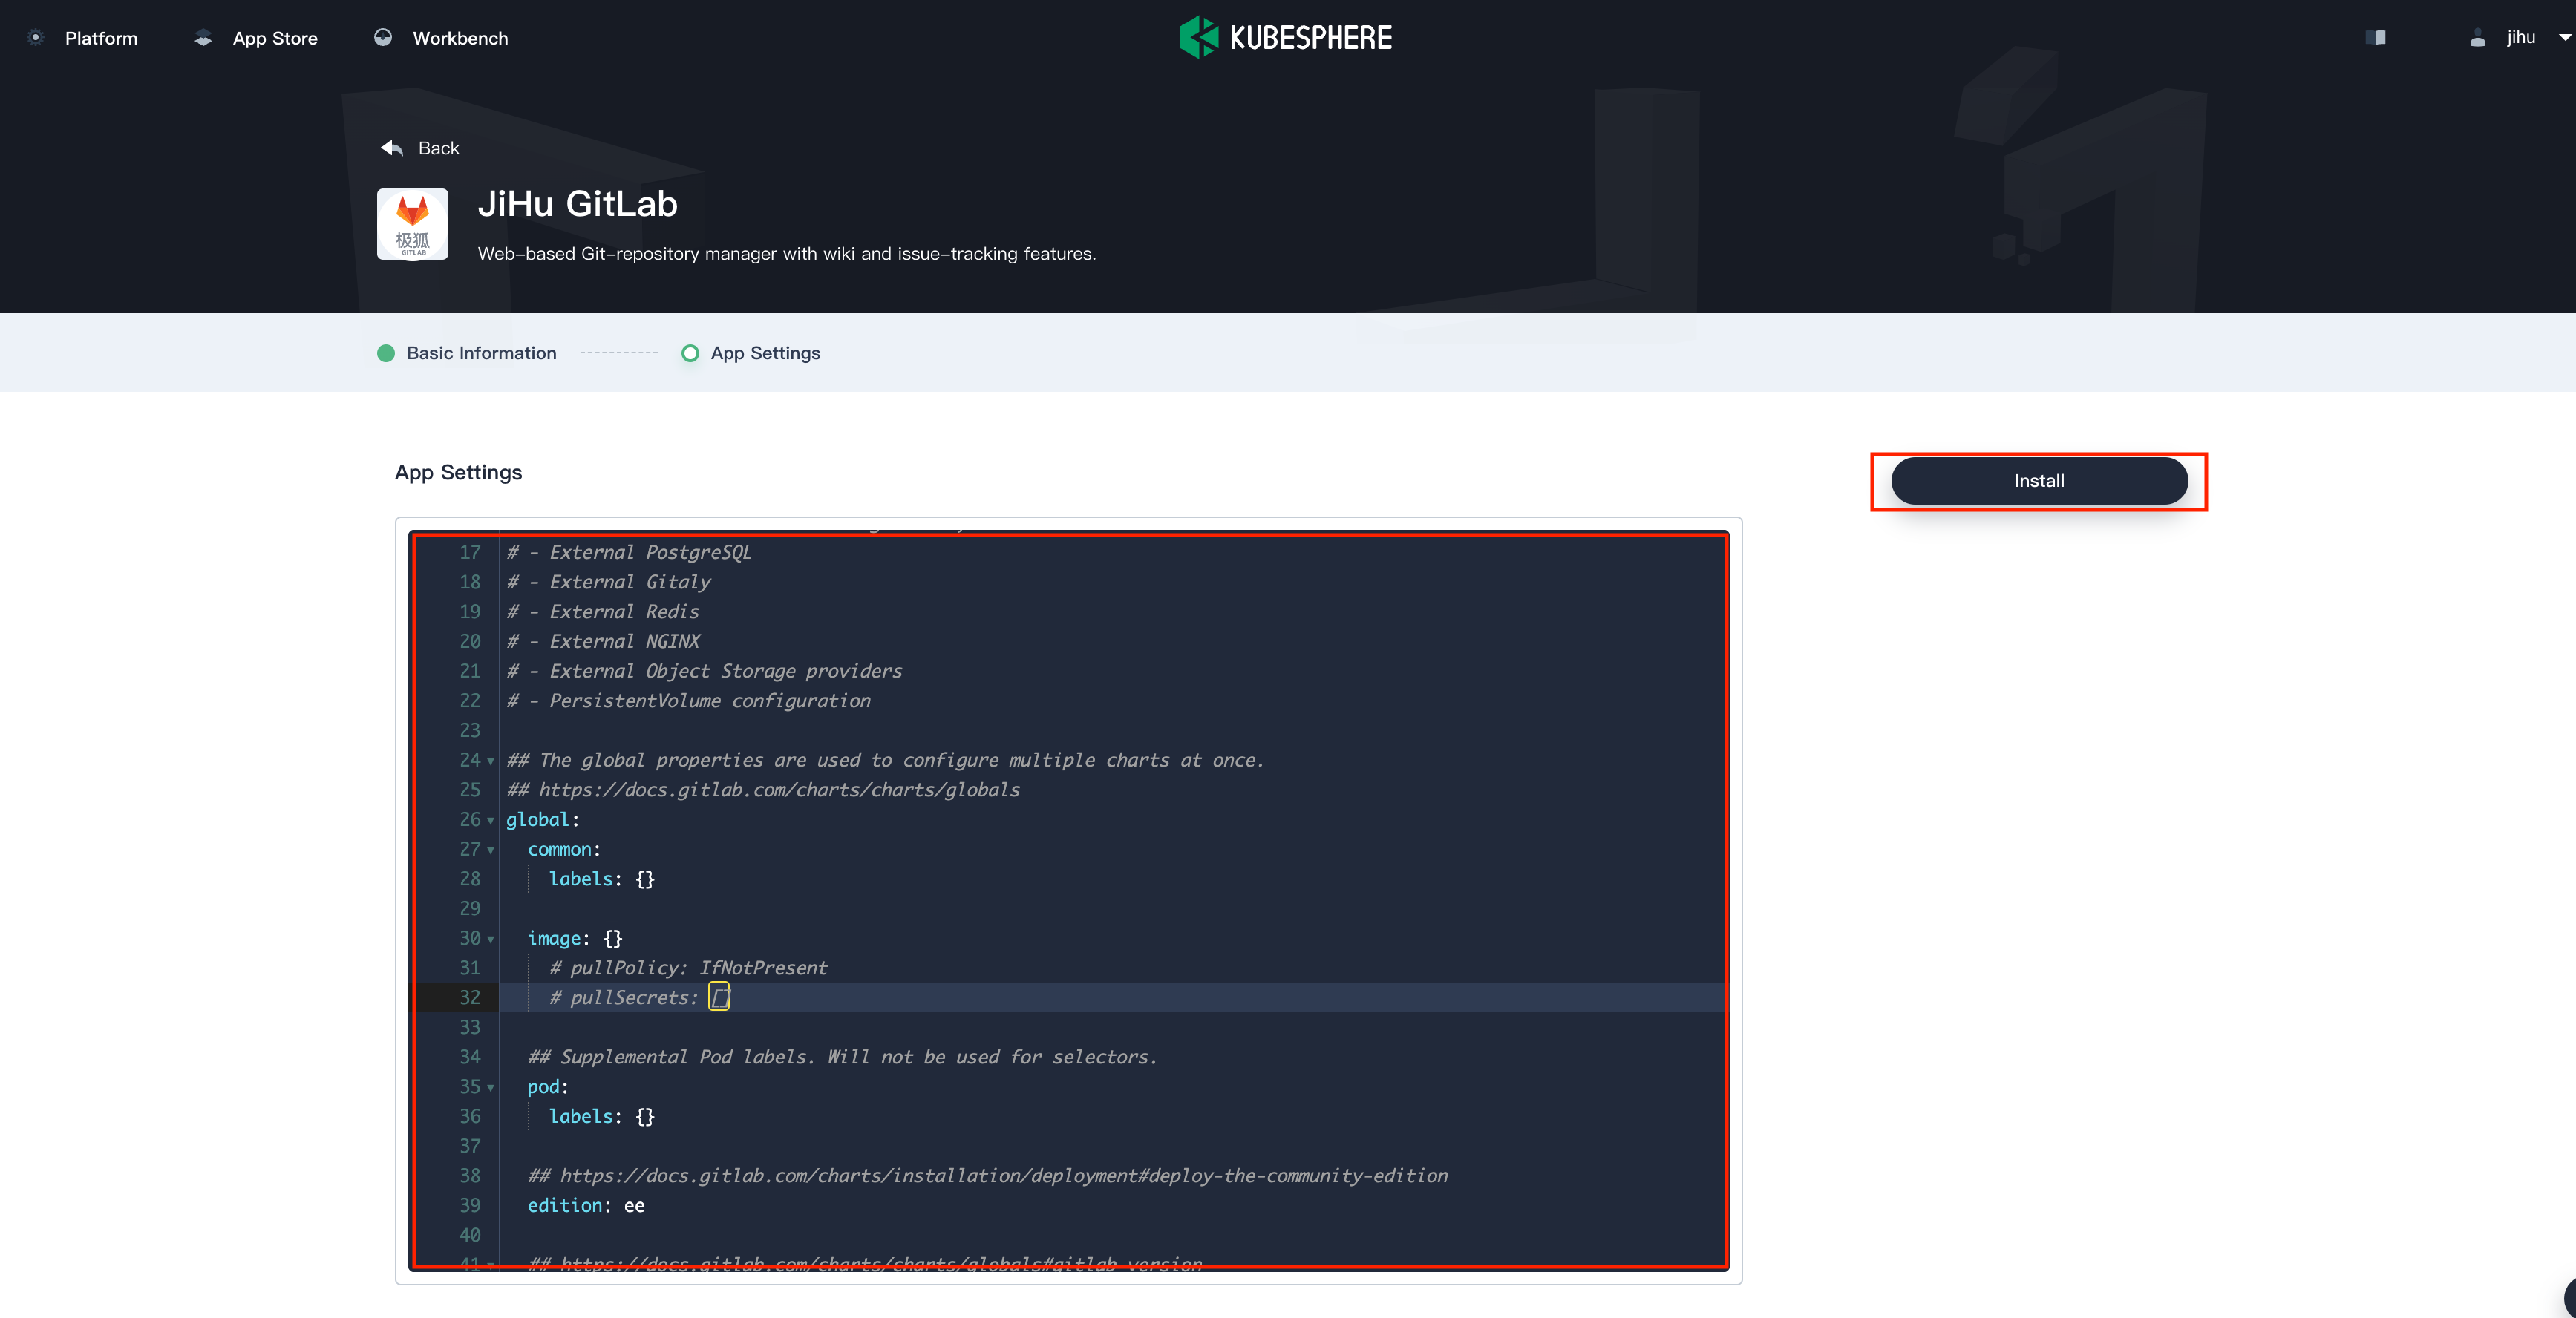Open the Platform menu
The image size is (2576, 1318).
(x=101, y=38)
